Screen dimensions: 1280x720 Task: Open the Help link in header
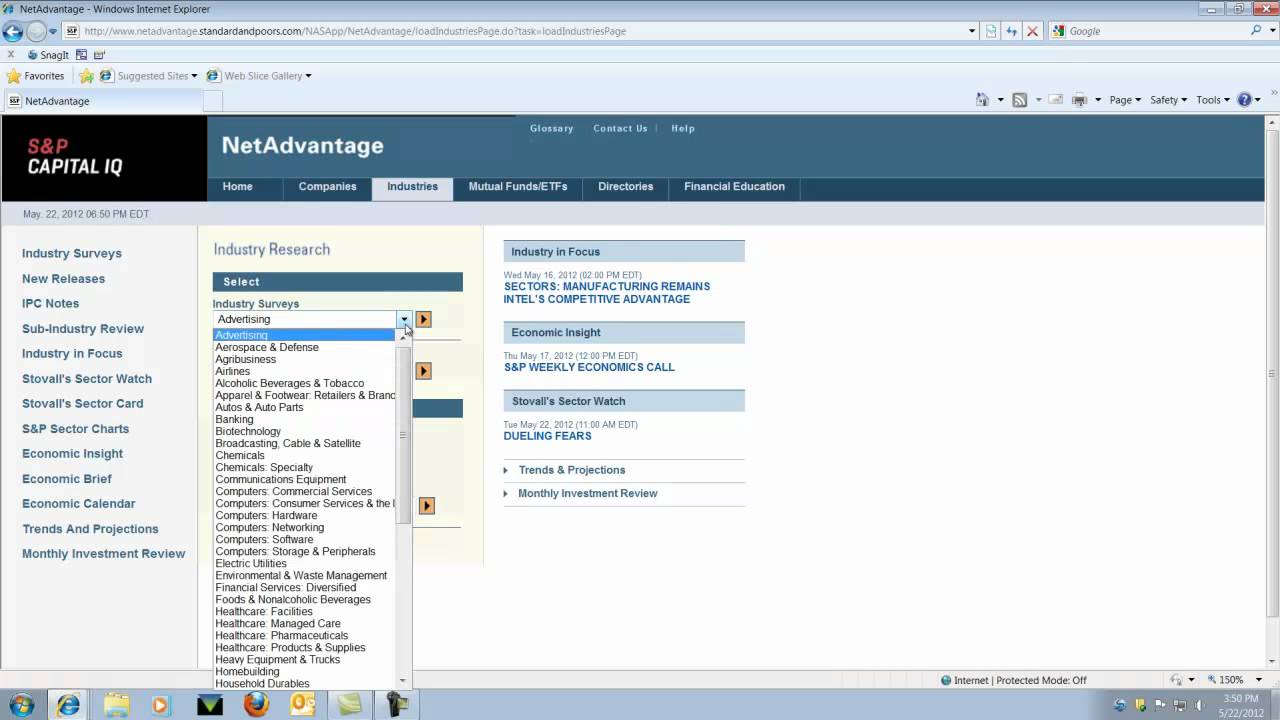[x=683, y=129]
